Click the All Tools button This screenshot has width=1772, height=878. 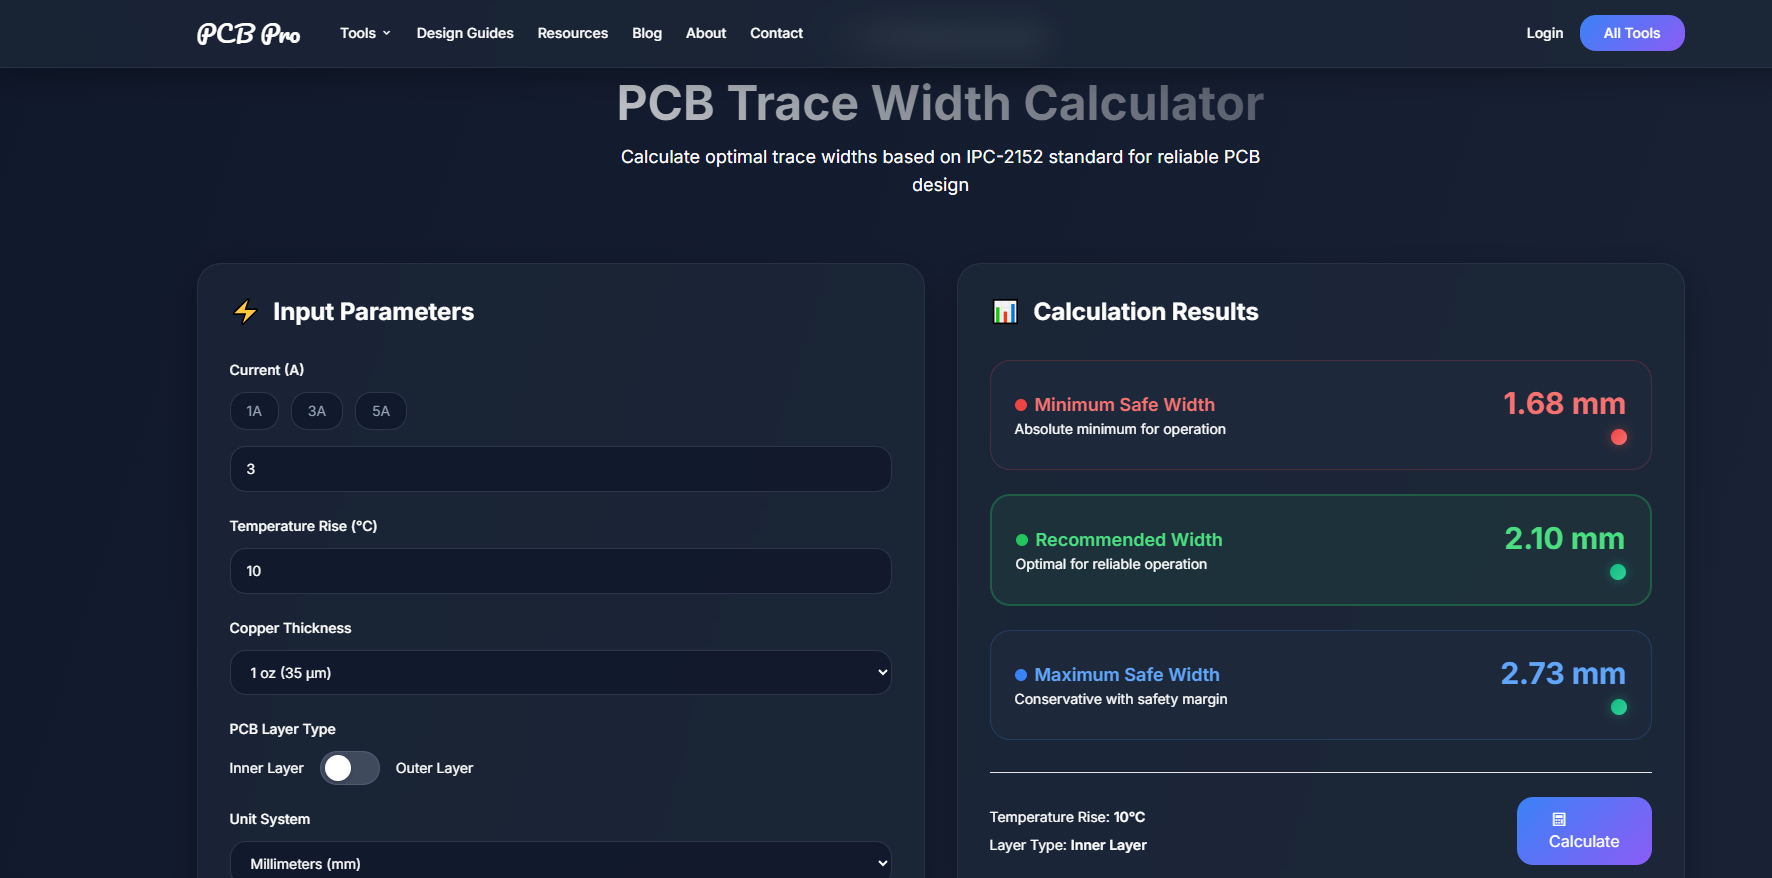pyautogui.click(x=1631, y=32)
